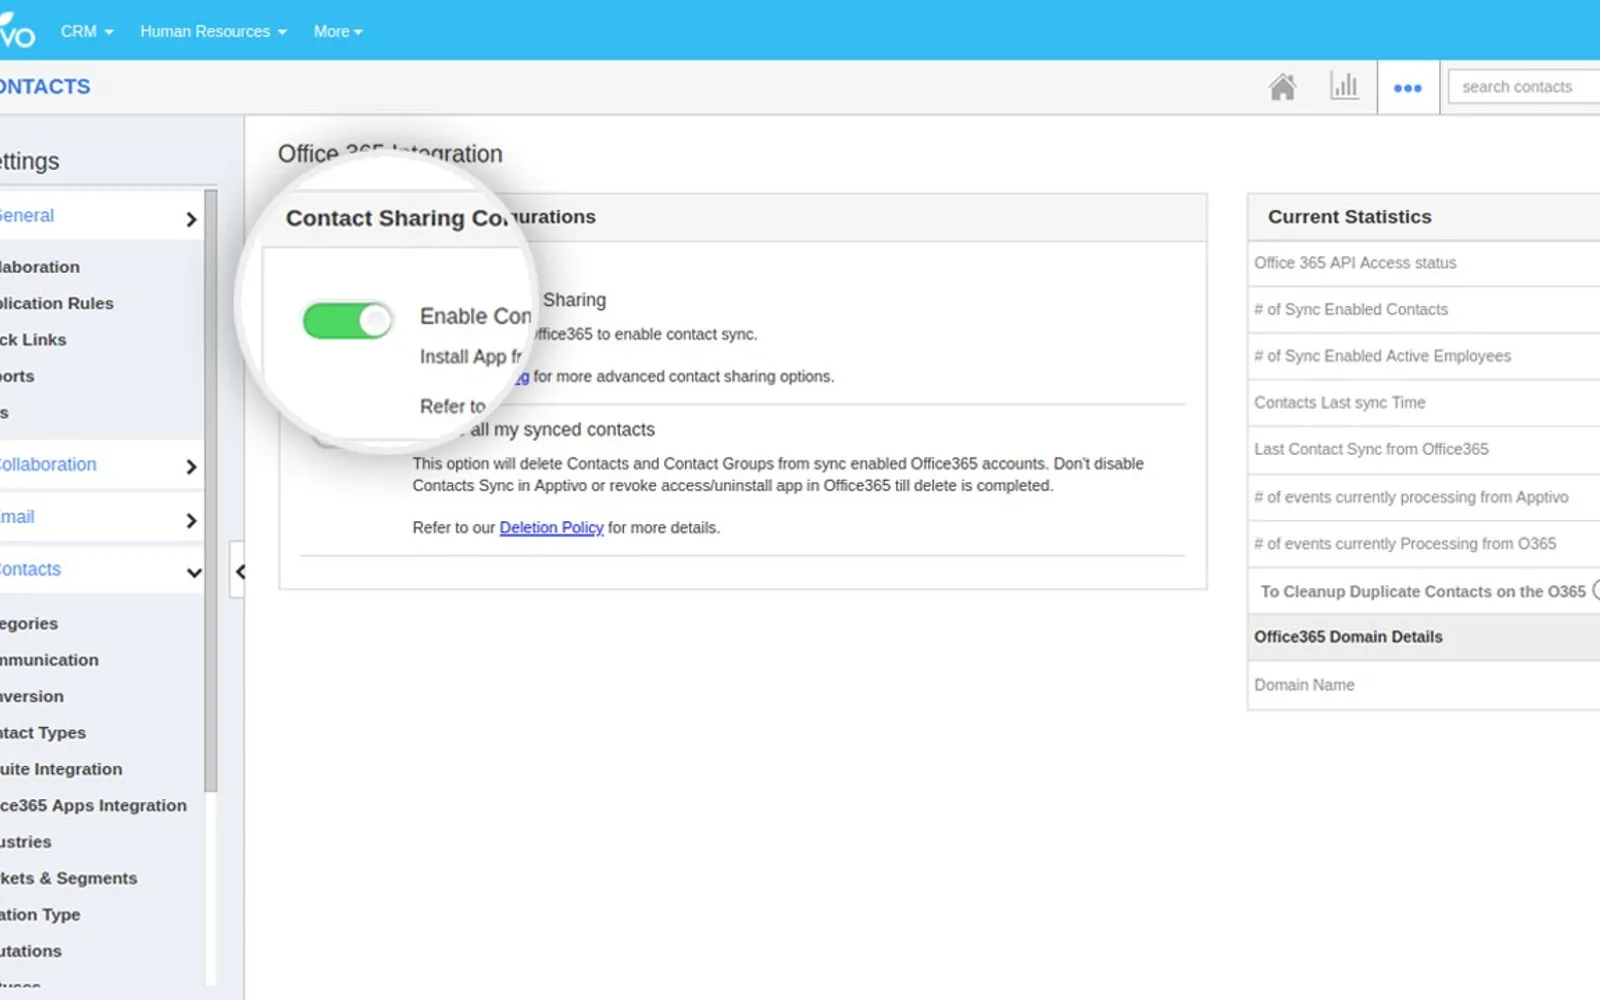This screenshot has height=1000, width=1600.
Task: Open the Deletion Policy link
Action: 551,527
